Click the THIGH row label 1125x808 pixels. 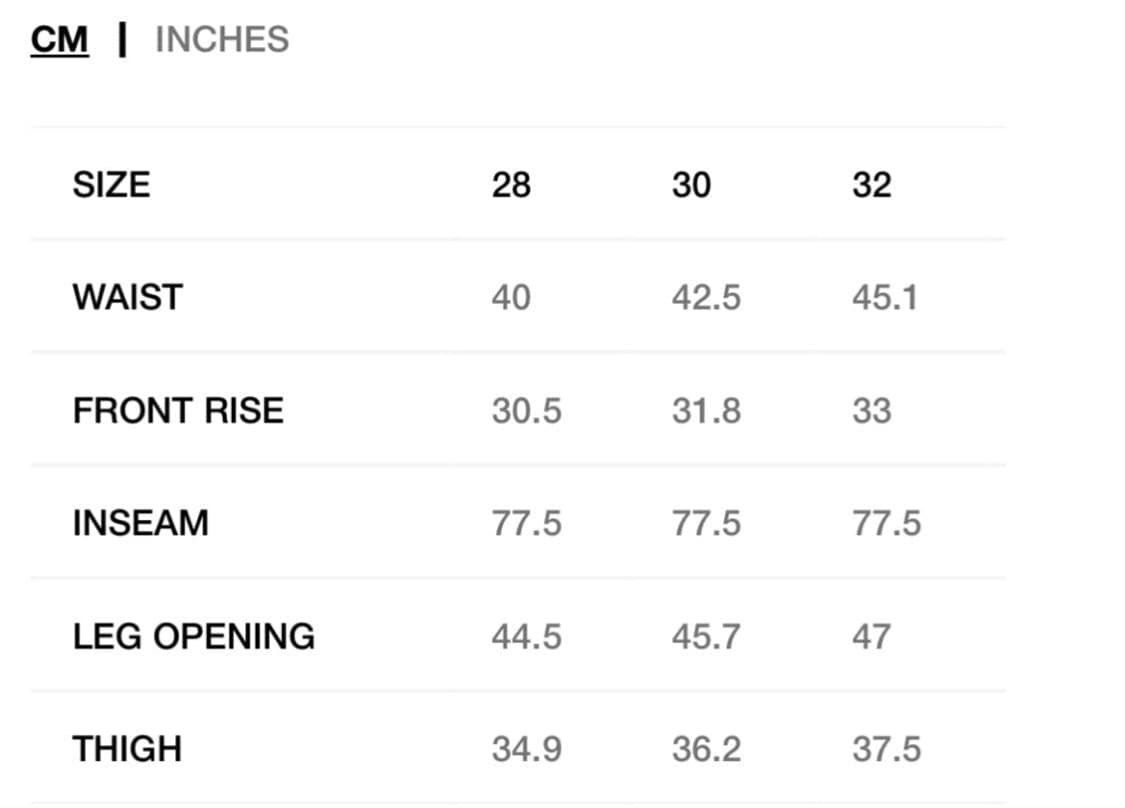[x=127, y=749]
